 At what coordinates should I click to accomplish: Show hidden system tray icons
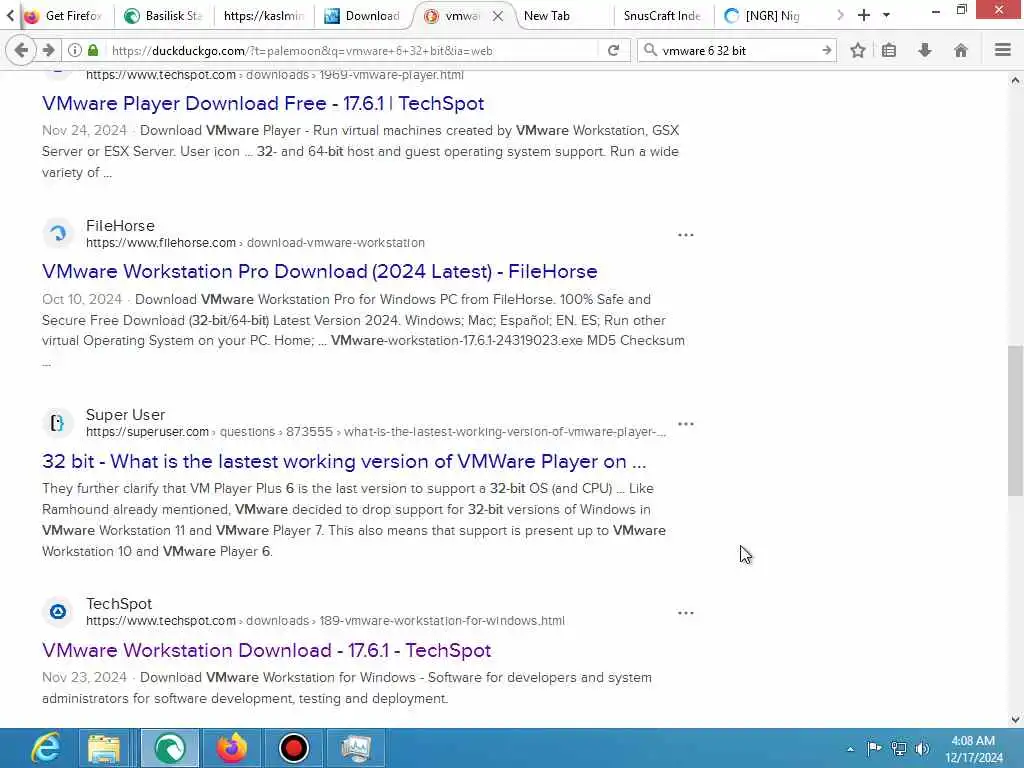pyautogui.click(x=850, y=748)
